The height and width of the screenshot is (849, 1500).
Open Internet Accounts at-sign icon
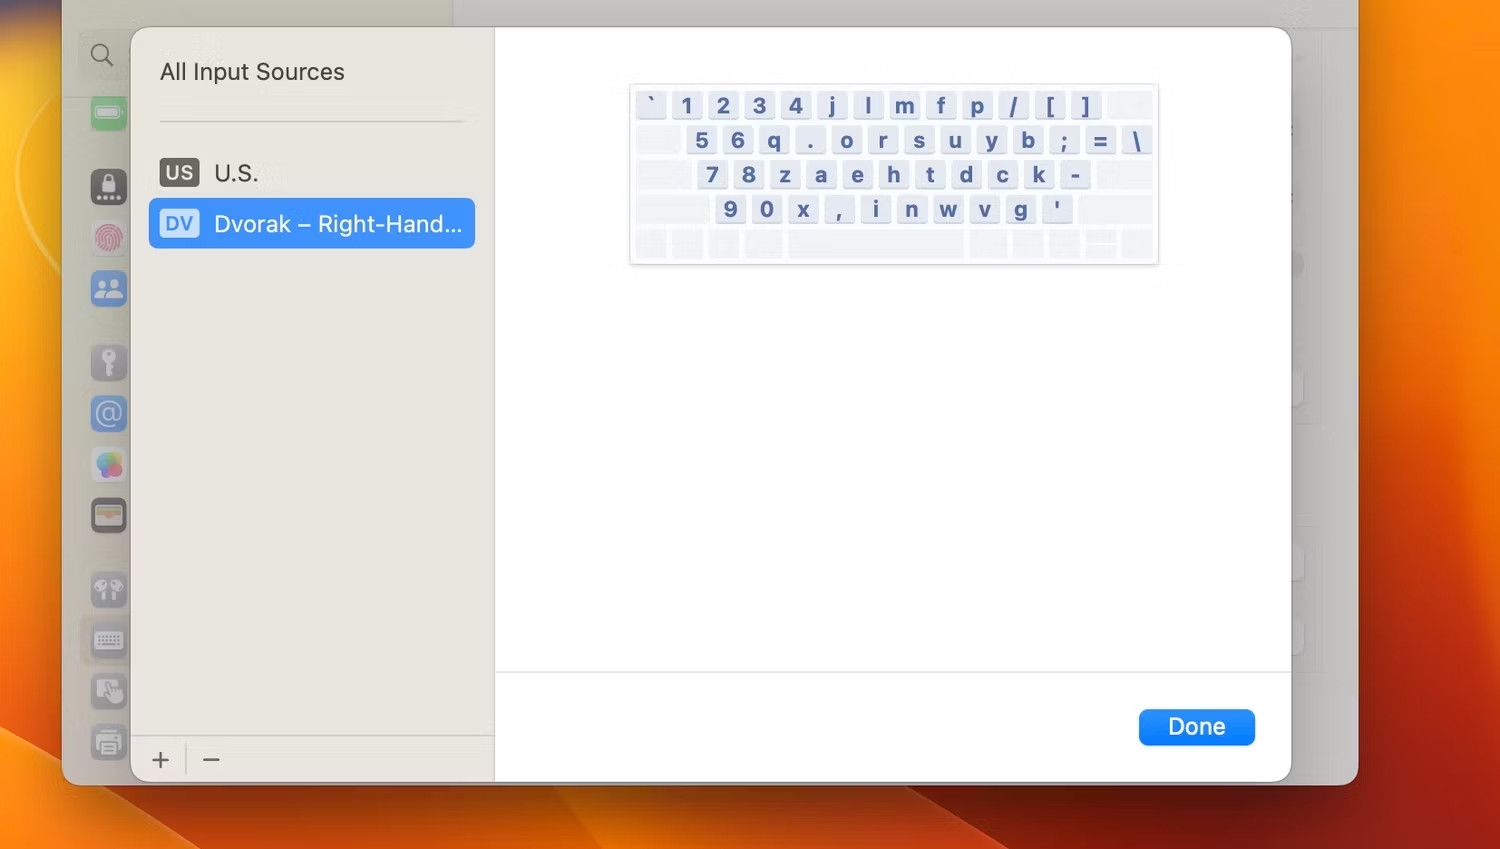(109, 414)
